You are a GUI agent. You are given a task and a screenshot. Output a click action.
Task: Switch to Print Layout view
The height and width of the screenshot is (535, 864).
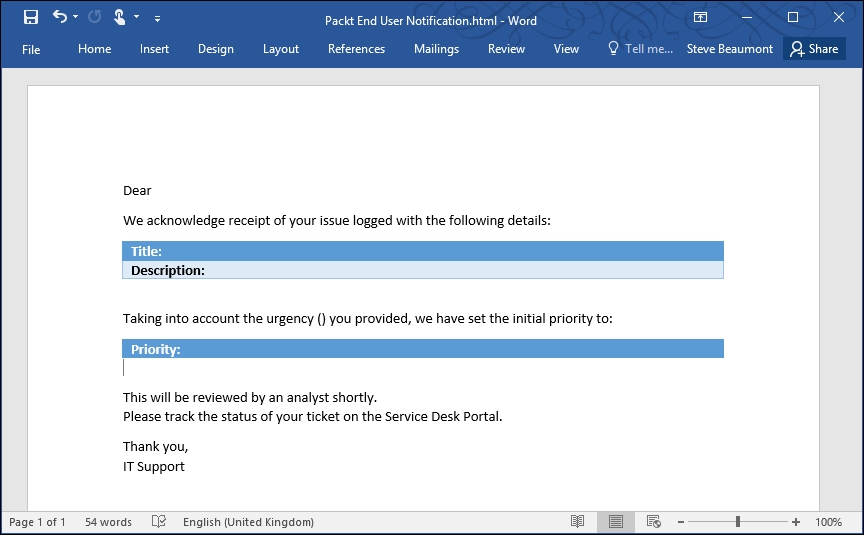click(x=616, y=522)
